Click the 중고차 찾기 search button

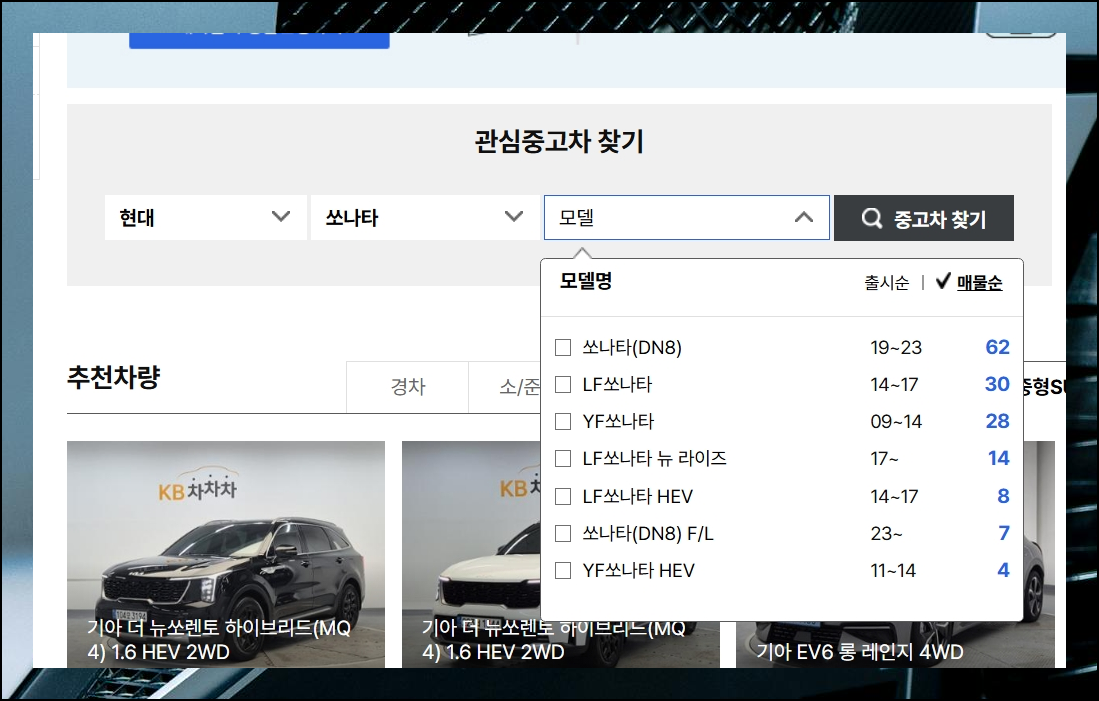(924, 218)
